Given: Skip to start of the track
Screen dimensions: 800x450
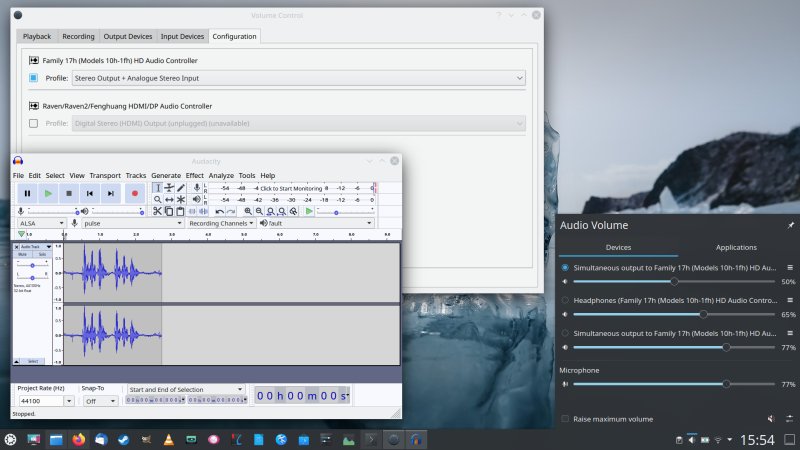Looking at the screenshot, I should 90,193.
